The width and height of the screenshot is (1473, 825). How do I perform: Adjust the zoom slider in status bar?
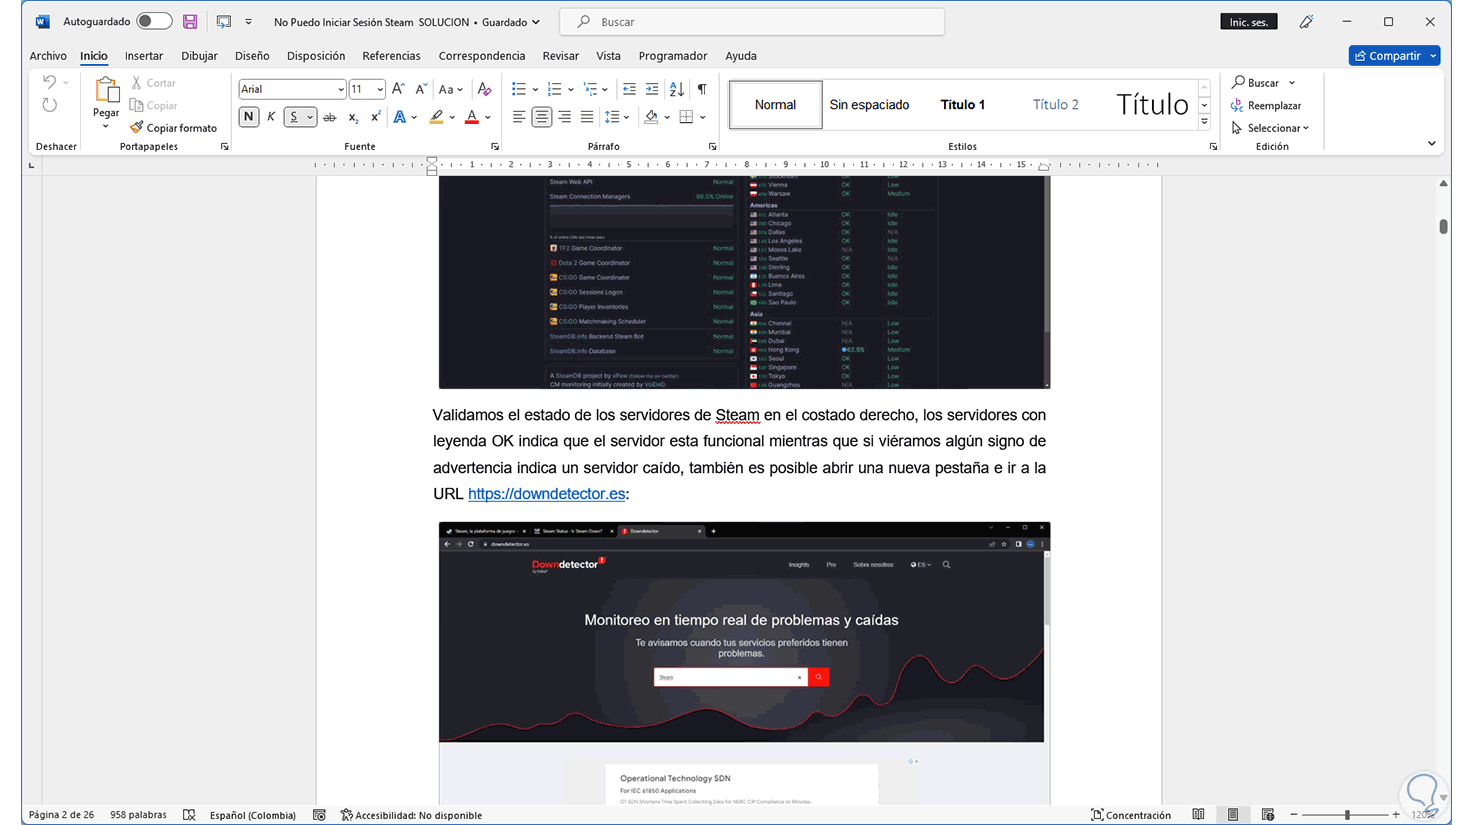tap(1346, 815)
